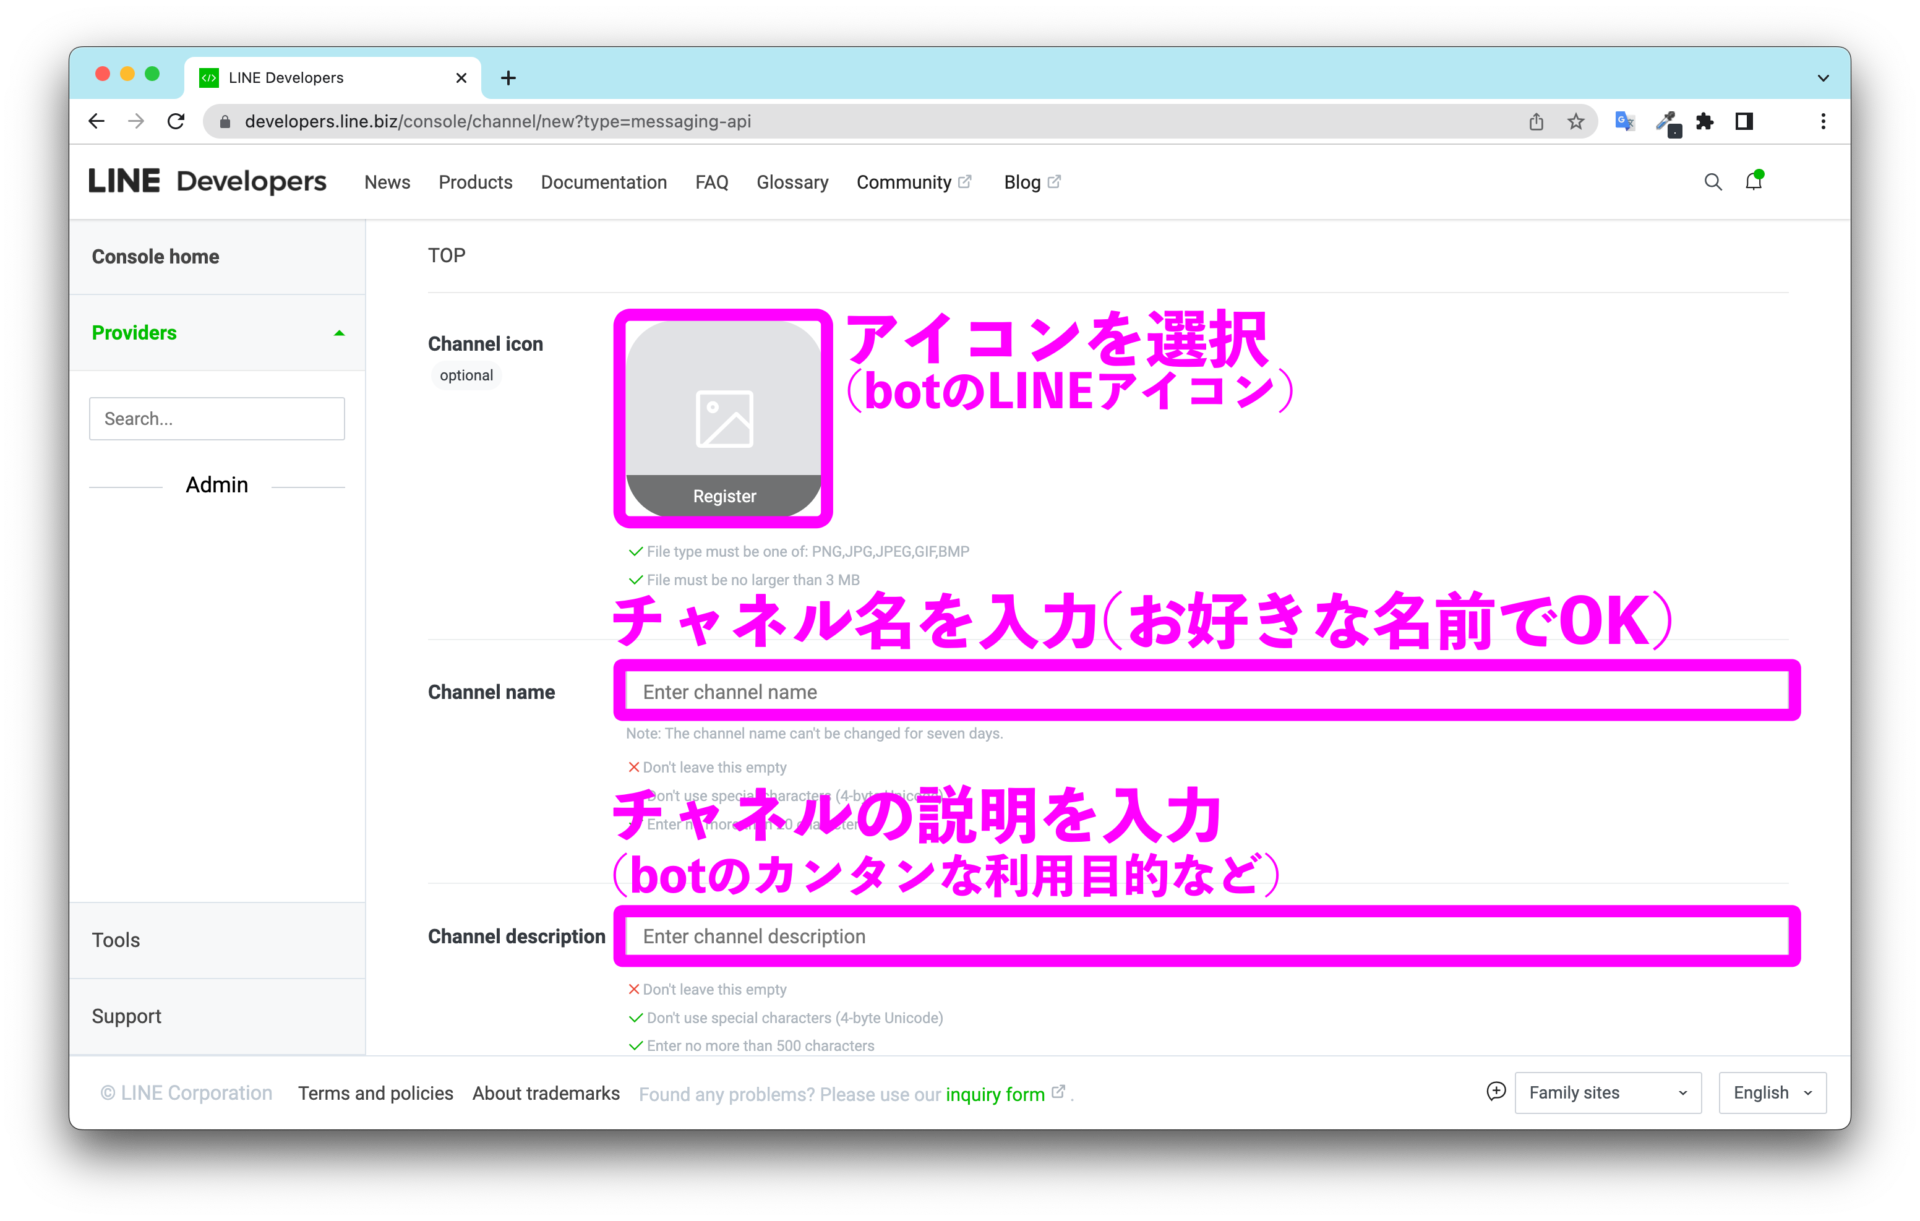Click the share icon in the address bar
This screenshot has width=1920, height=1221.
point(1536,121)
